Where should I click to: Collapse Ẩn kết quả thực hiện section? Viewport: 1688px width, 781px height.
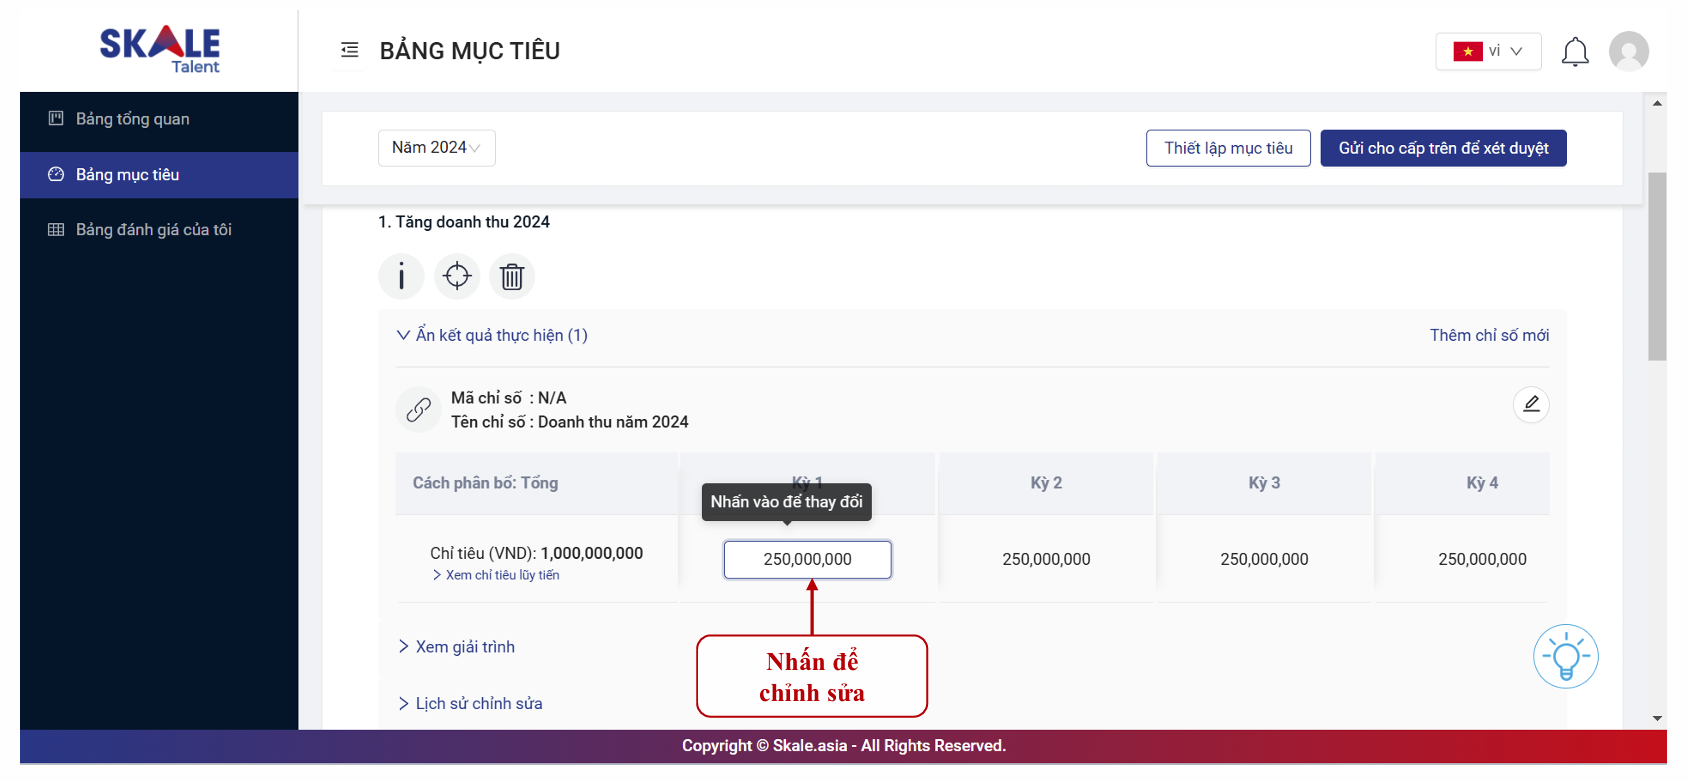point(492,335)
